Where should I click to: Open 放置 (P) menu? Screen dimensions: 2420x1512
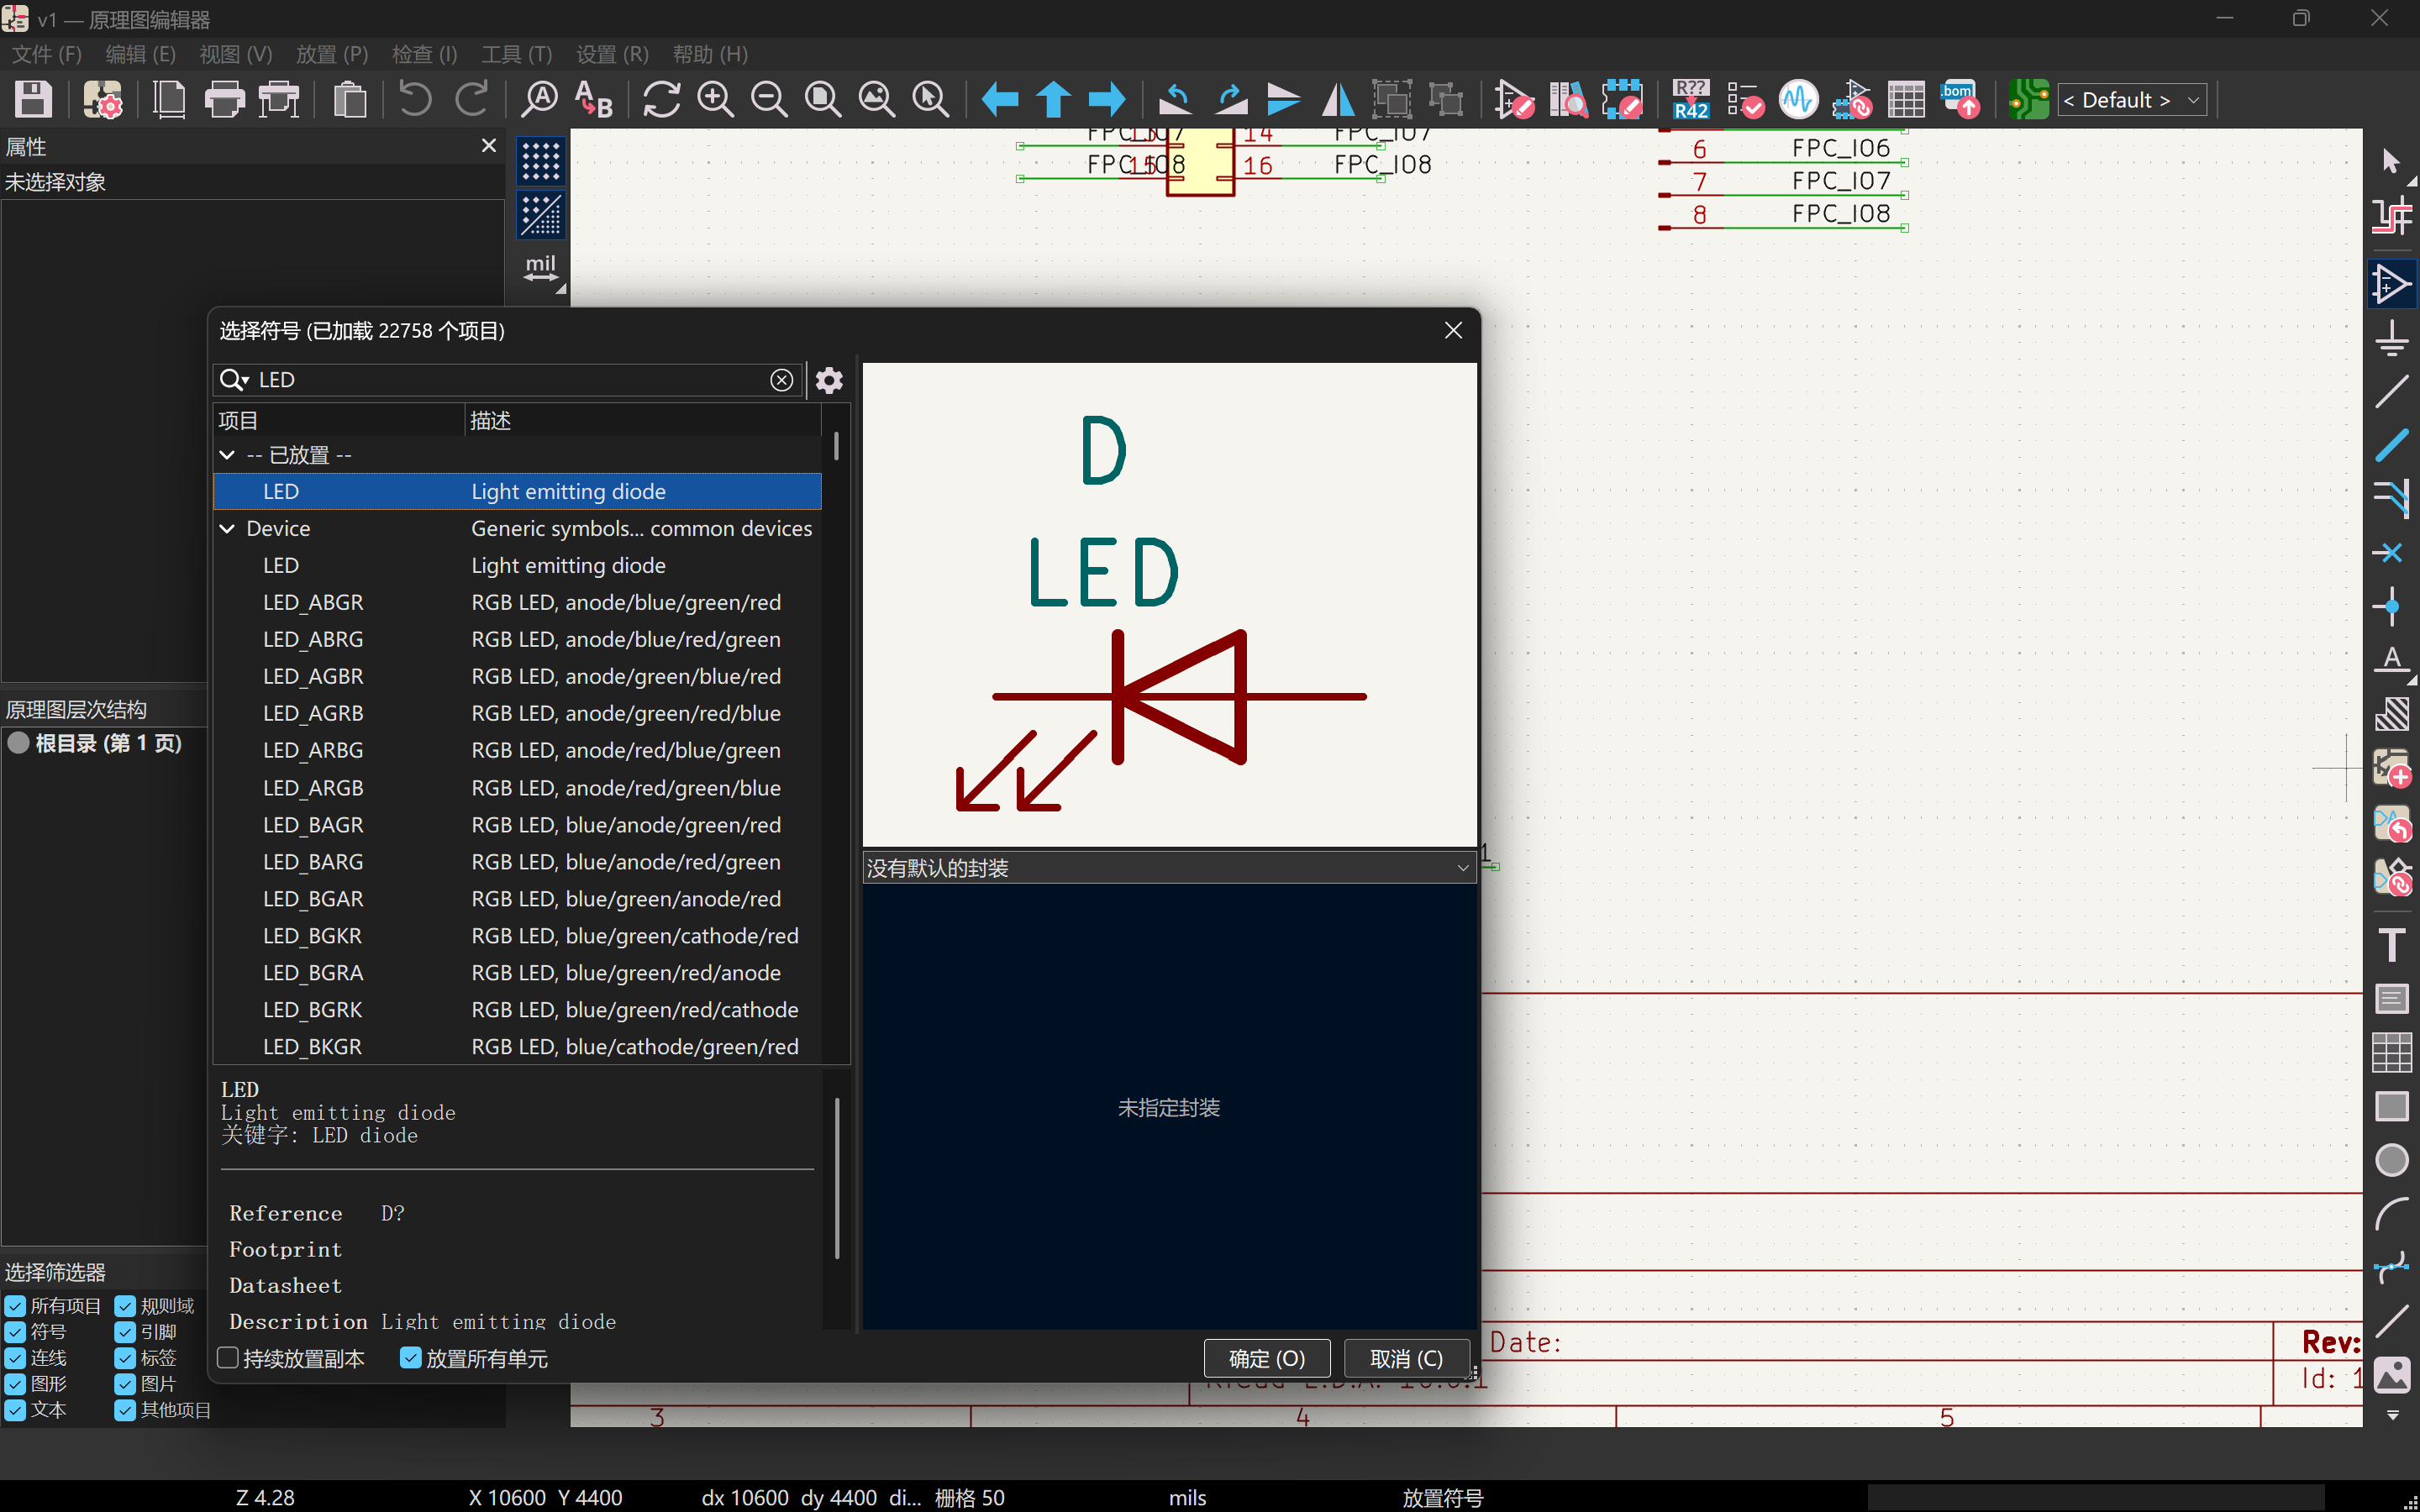point(332,54)
